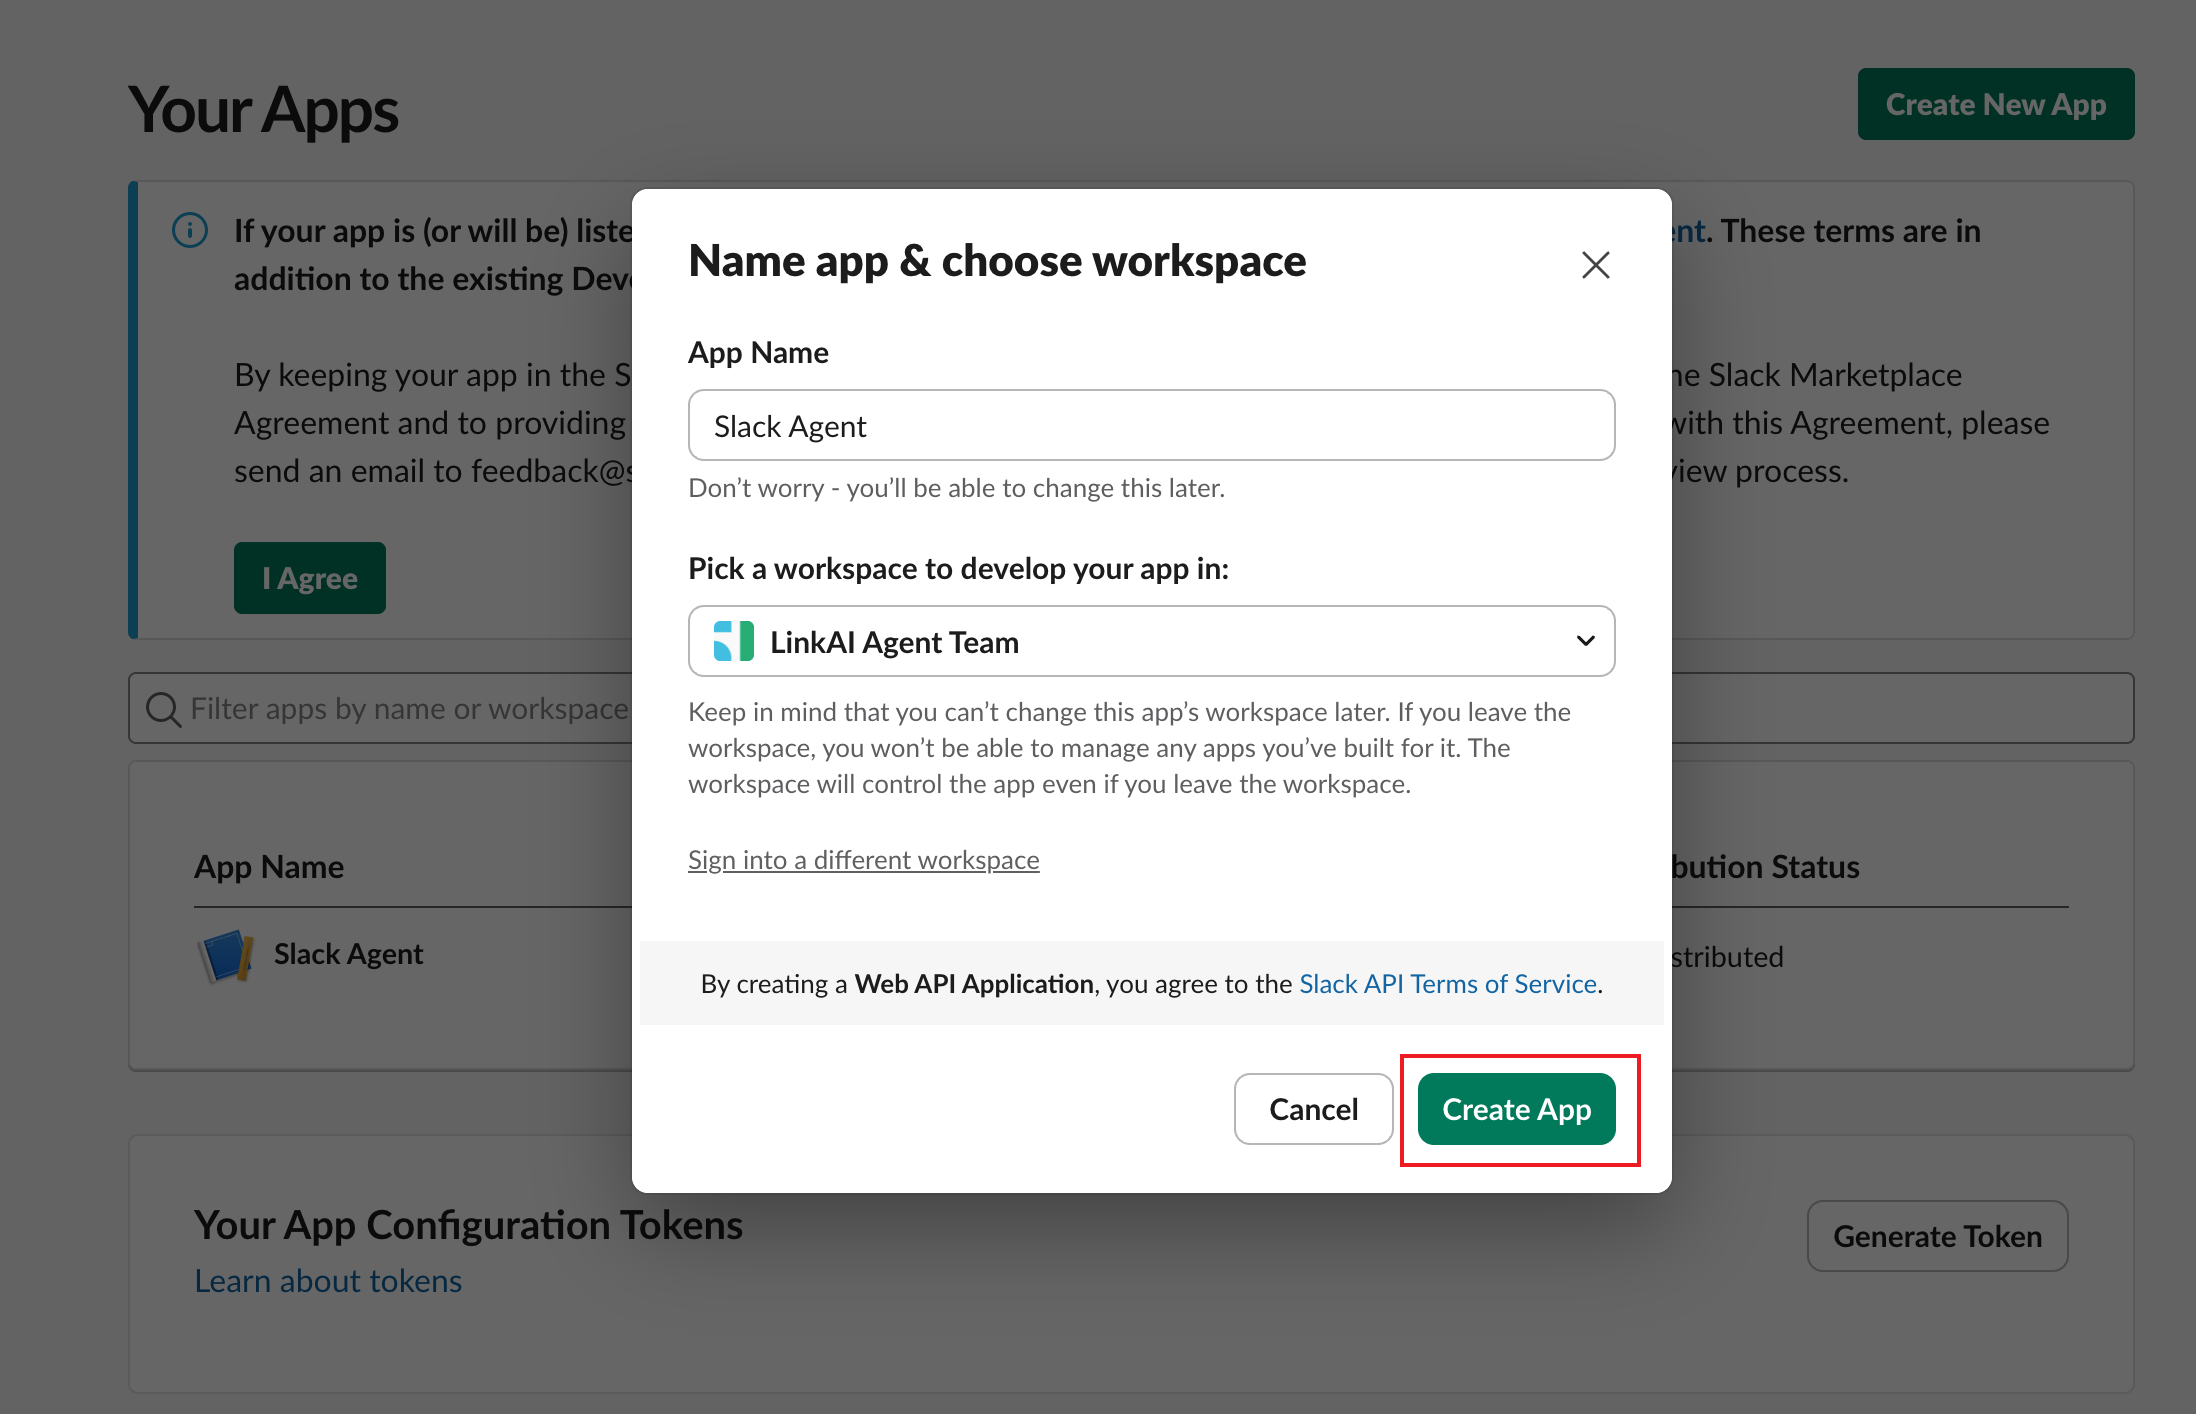Image resolution: width=2196 pixels, height=1414 pixels.
Task: Click the Distribution Status column header
Action: coord(1765,867)
